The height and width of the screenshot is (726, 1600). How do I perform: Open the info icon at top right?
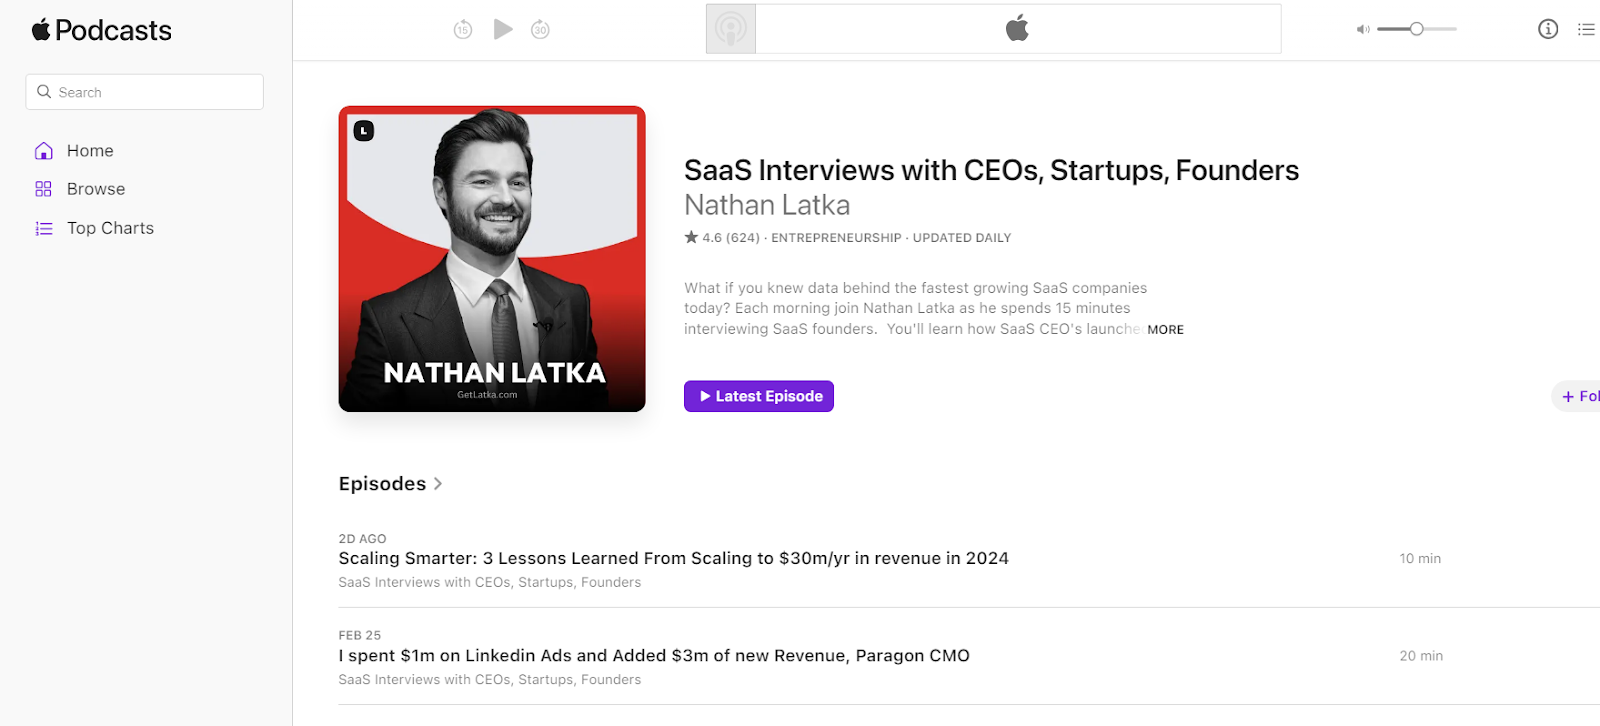1548,29
